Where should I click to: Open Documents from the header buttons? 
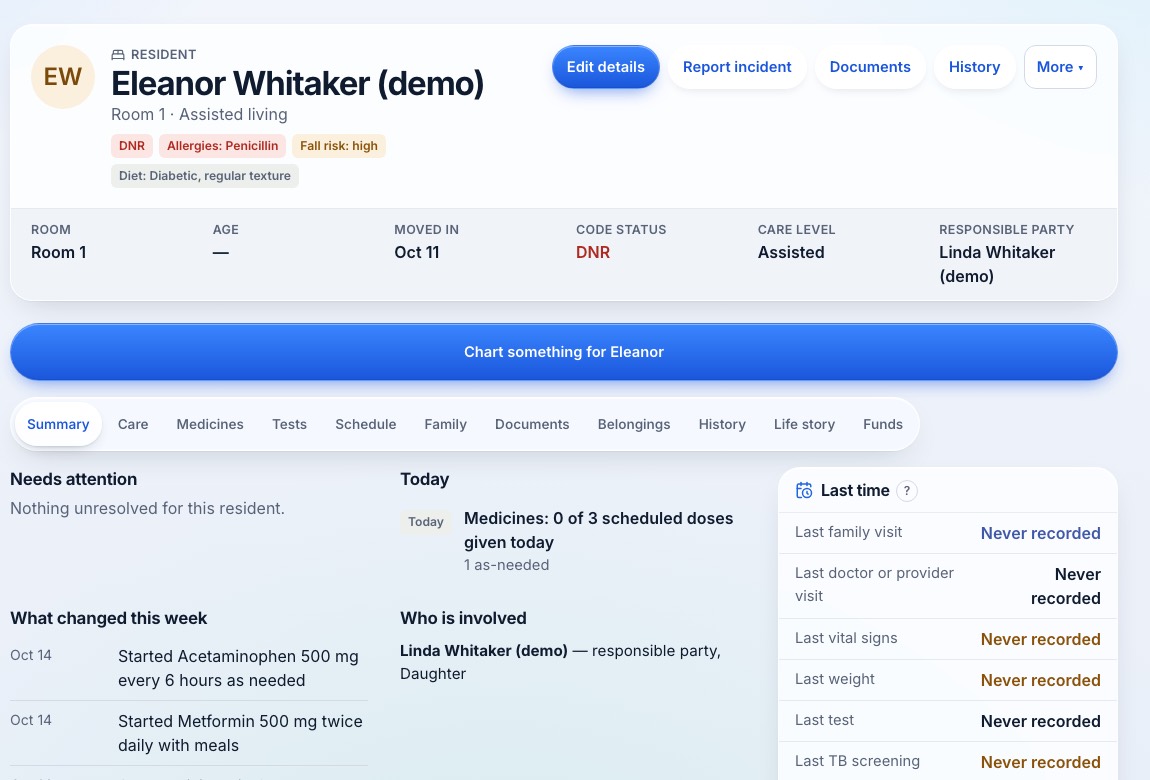pos(870,67)
